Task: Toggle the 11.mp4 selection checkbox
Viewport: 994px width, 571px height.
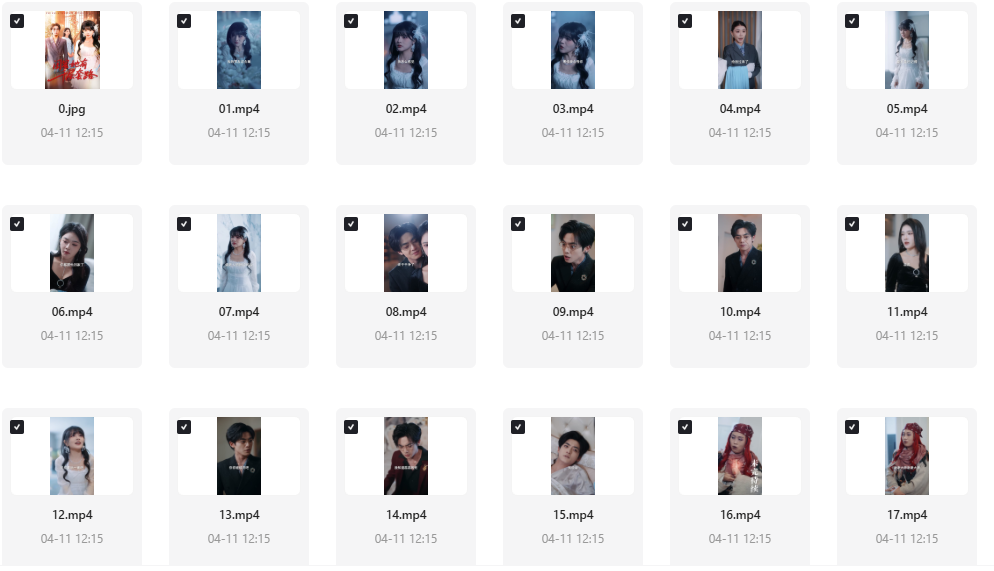Action: [852, 224]
